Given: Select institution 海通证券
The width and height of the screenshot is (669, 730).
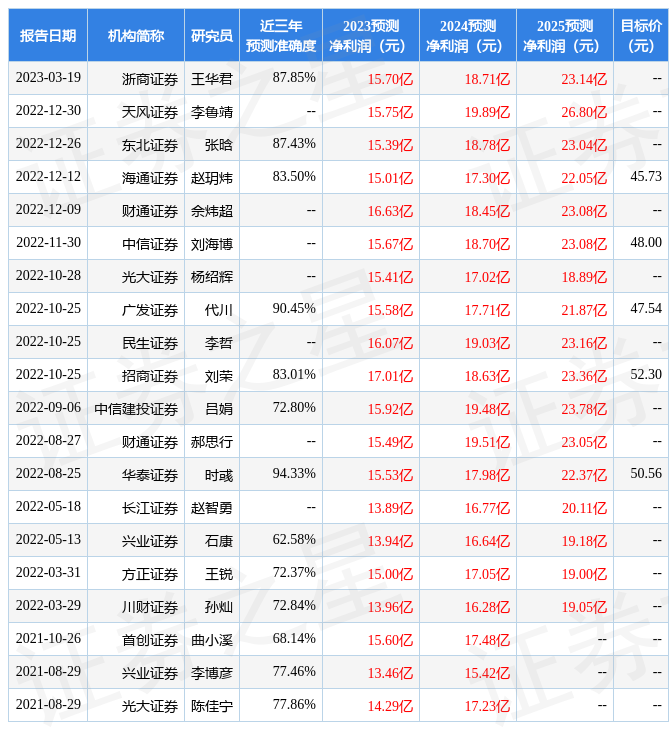Looking at the screenshot, I should [150, 178].
